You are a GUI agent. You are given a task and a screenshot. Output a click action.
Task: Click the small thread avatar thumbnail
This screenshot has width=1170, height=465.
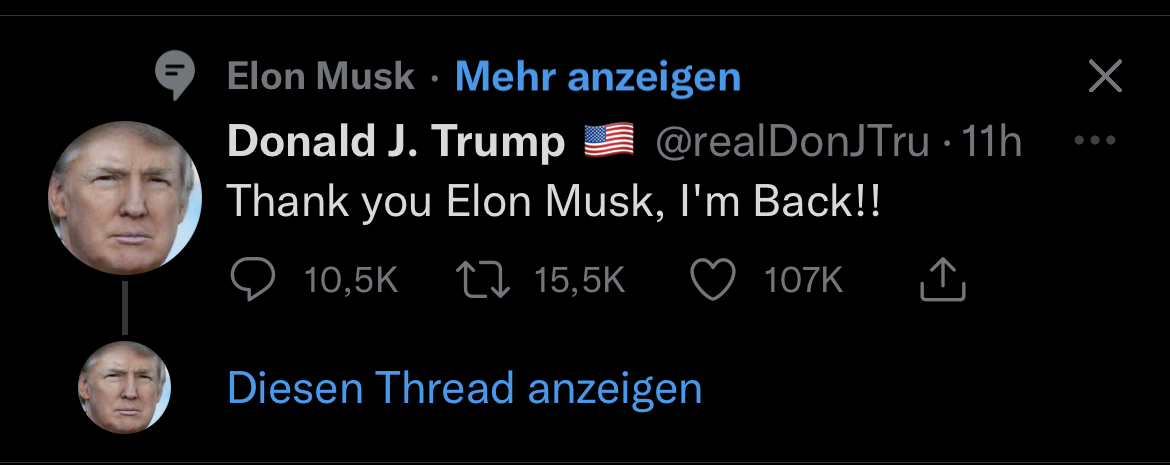pos(125,387)
